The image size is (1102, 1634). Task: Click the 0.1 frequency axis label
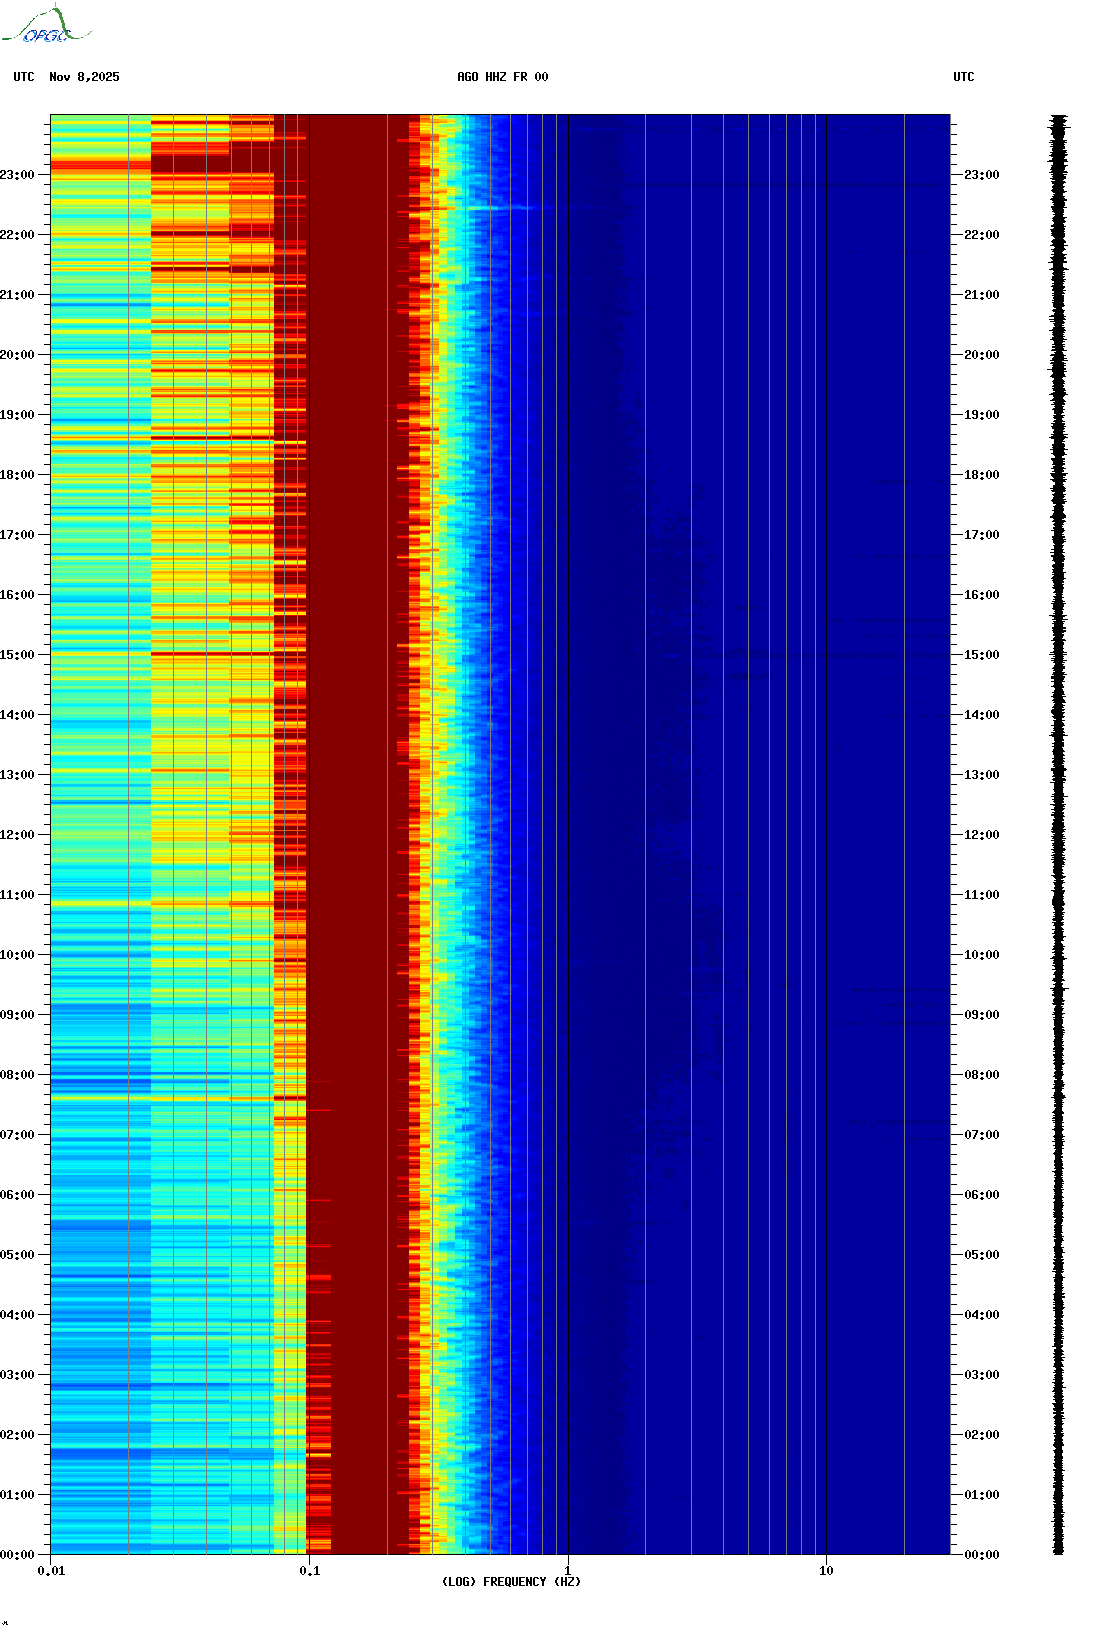pos(309,1571)
